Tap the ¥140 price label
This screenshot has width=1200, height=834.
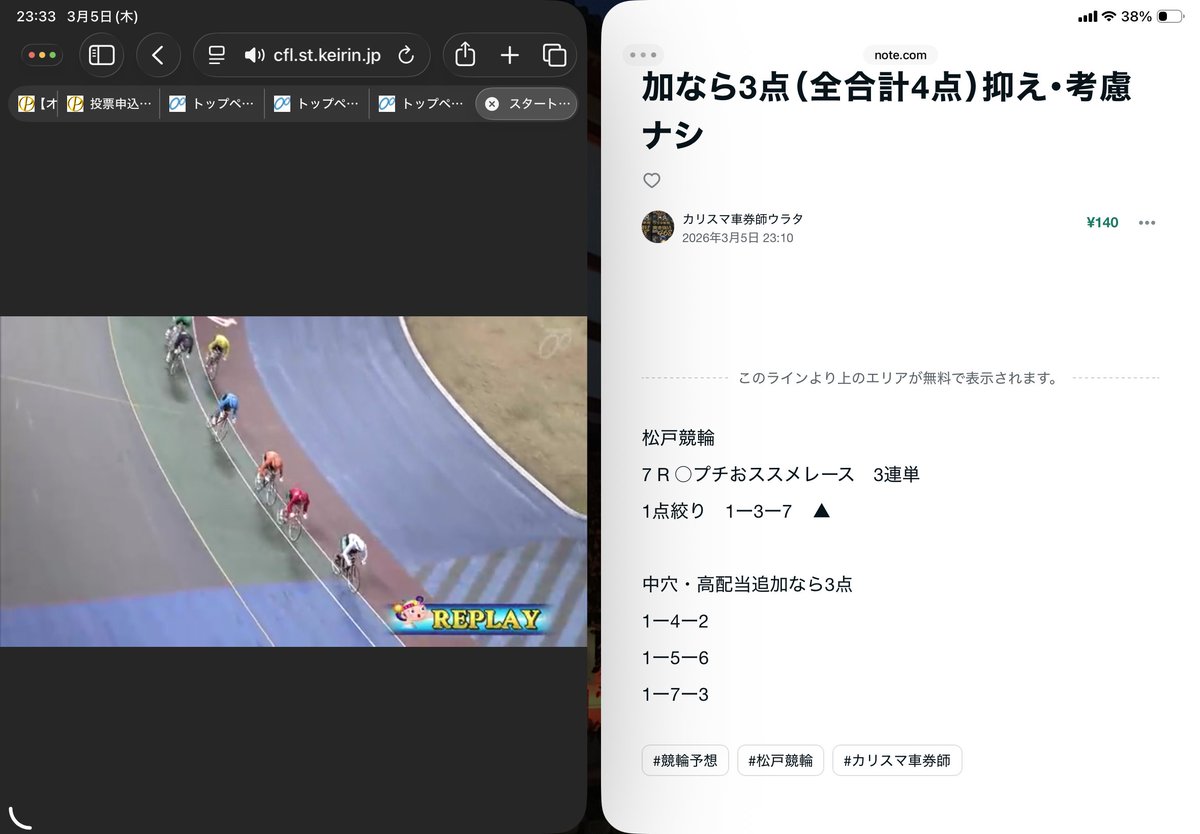click(1102, 222)
